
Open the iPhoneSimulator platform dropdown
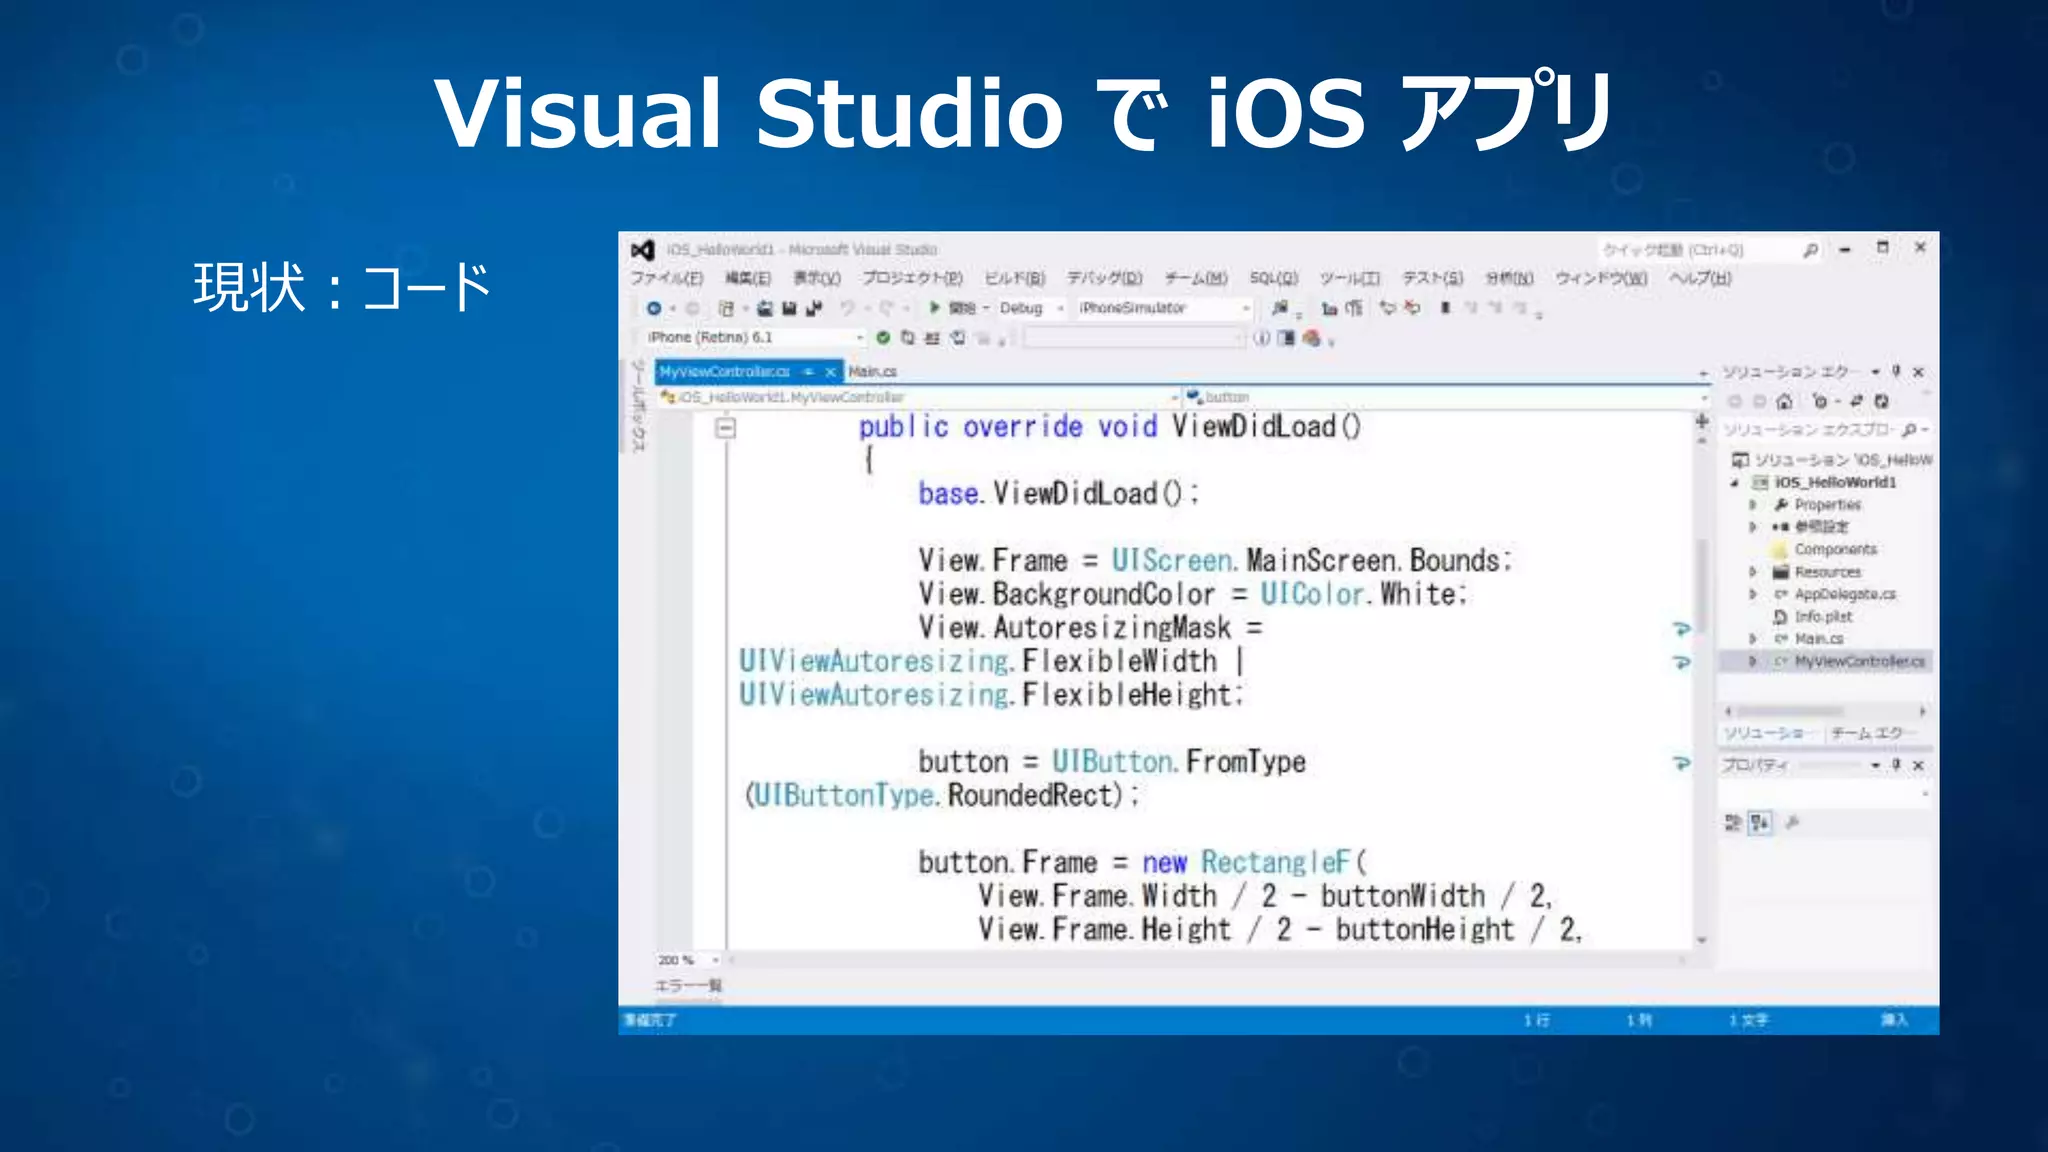(1164, 308)
